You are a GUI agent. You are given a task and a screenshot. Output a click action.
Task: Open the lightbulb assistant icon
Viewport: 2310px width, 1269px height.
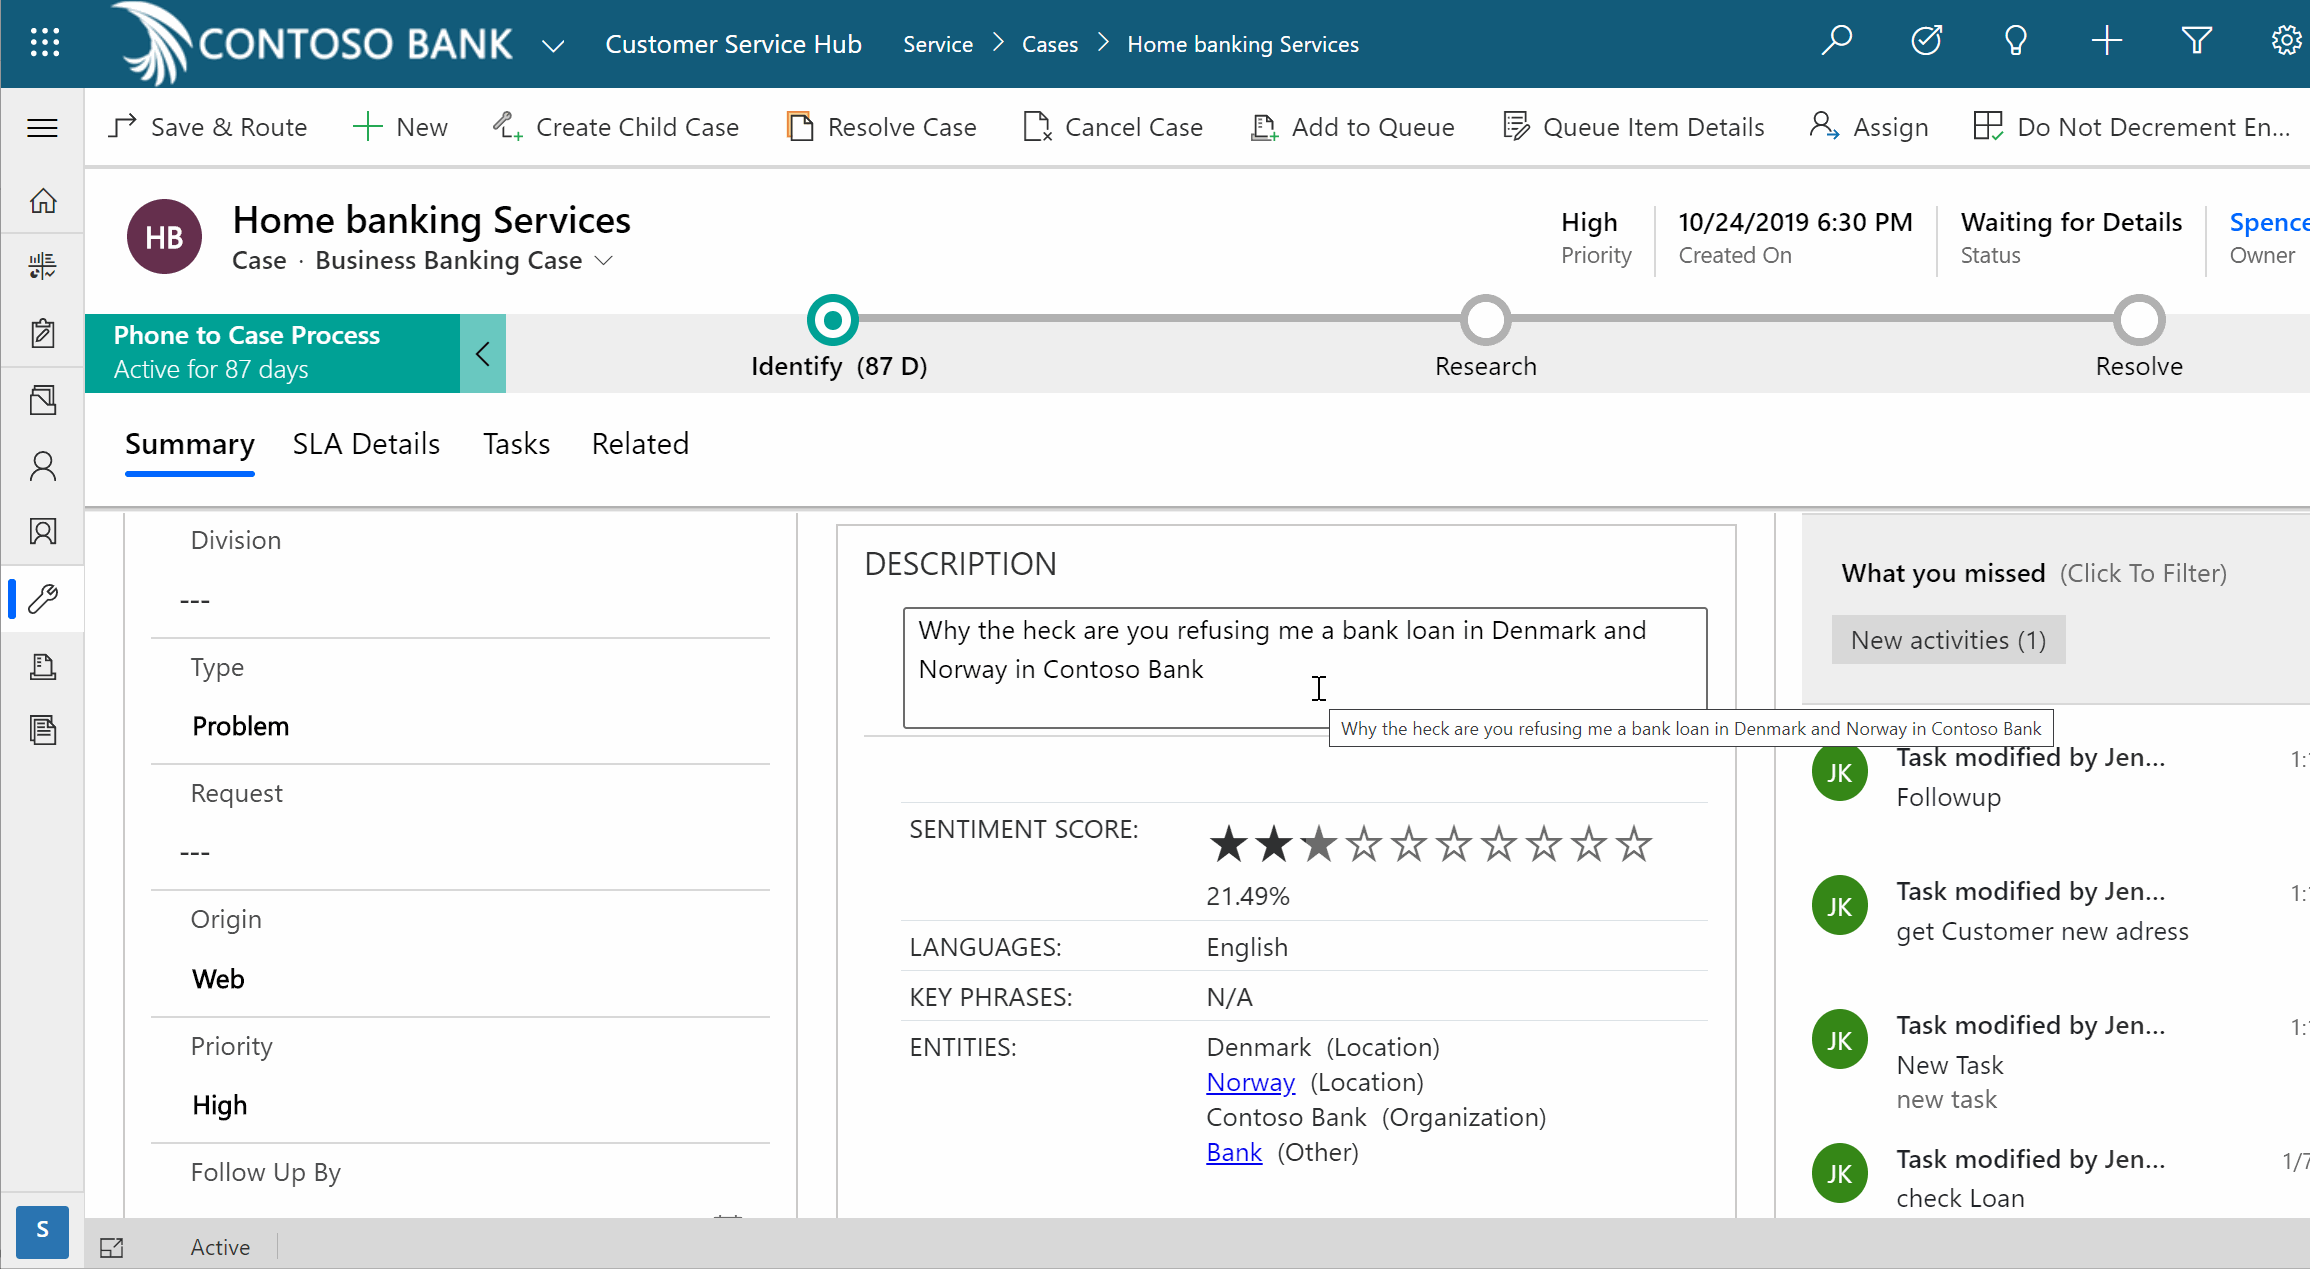pyautogui.click(x=2016, y=42)
